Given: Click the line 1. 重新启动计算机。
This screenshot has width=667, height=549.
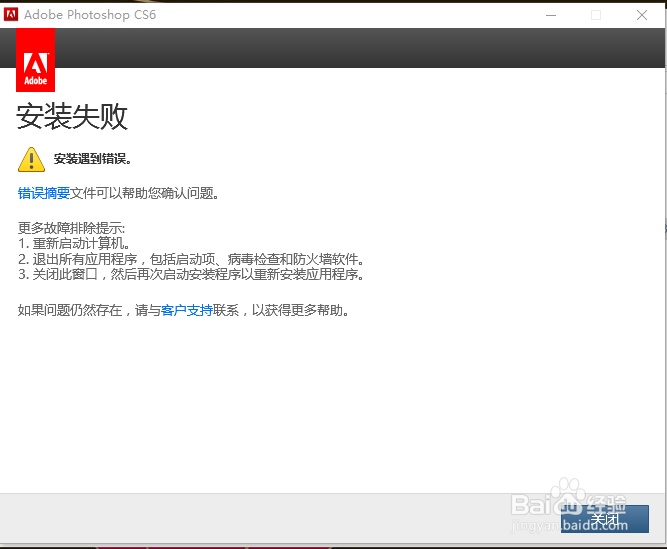Looking at the screenshot, I should 74,243.
